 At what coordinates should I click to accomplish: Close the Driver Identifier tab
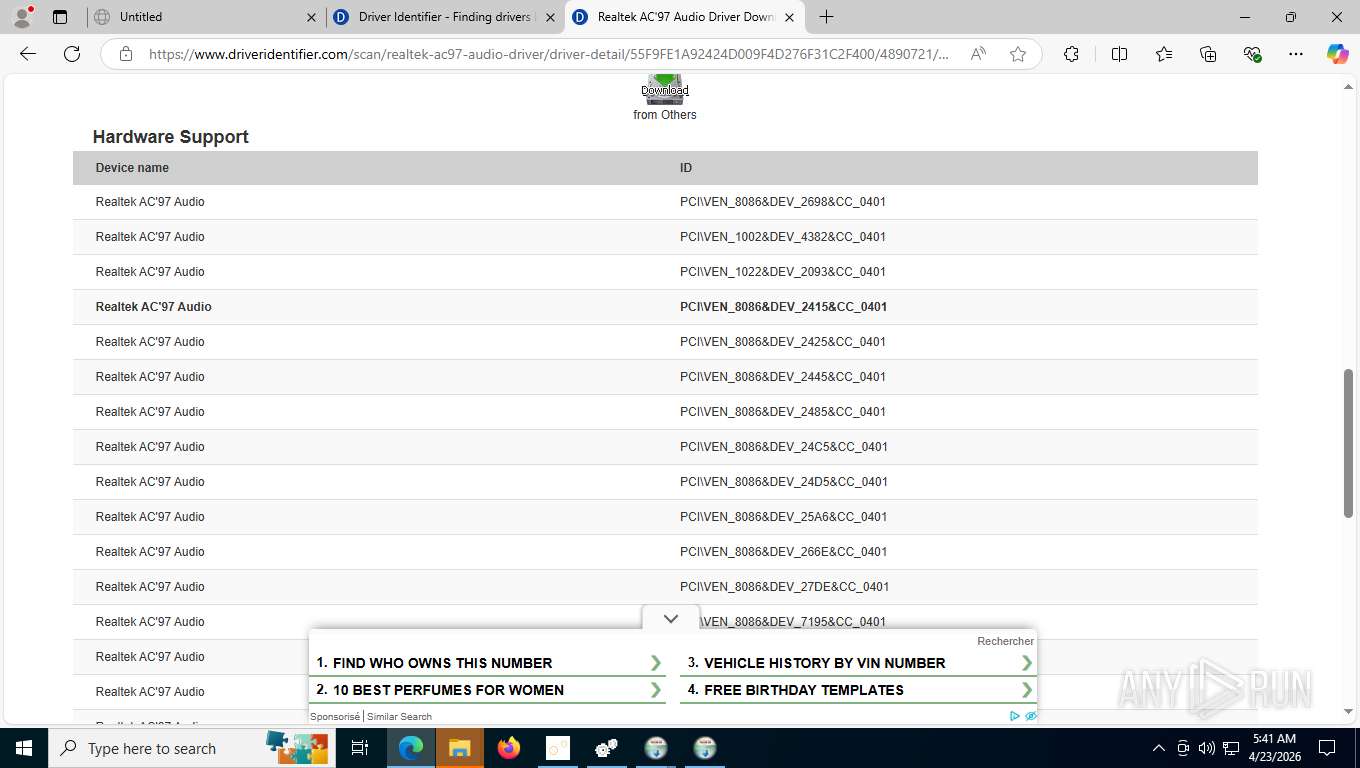[550, 17]
